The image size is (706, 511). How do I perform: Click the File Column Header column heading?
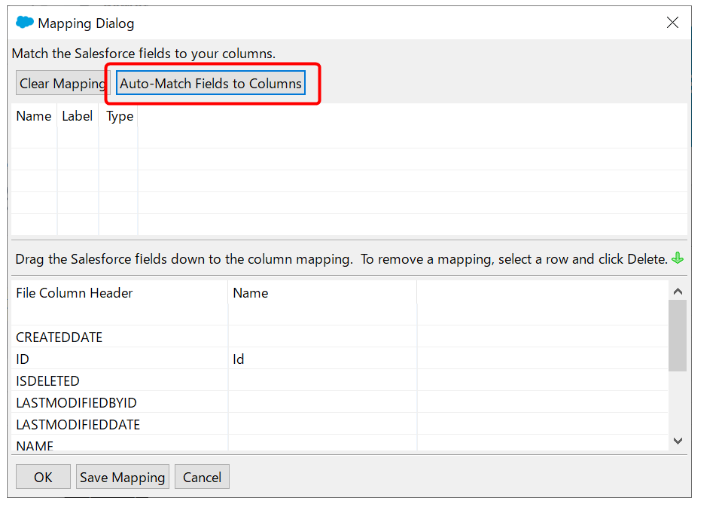(119, 293)
